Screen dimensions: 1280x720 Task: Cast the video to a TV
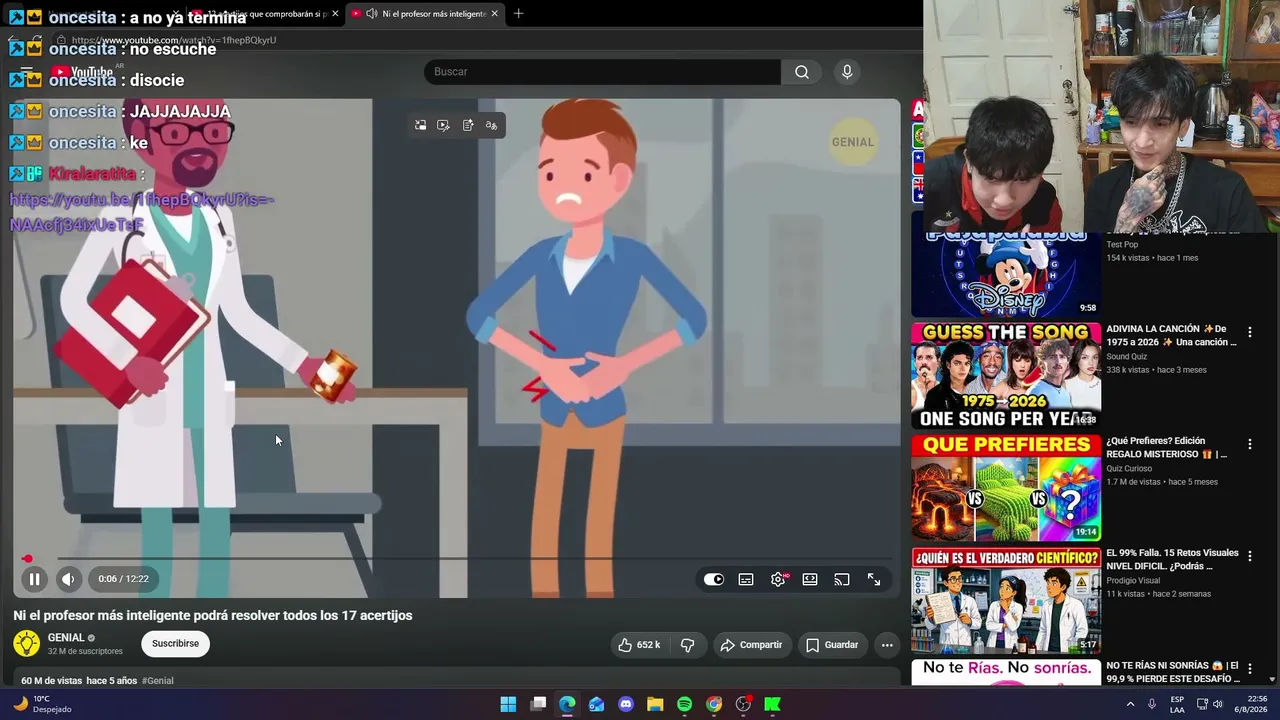pos(842,579)
